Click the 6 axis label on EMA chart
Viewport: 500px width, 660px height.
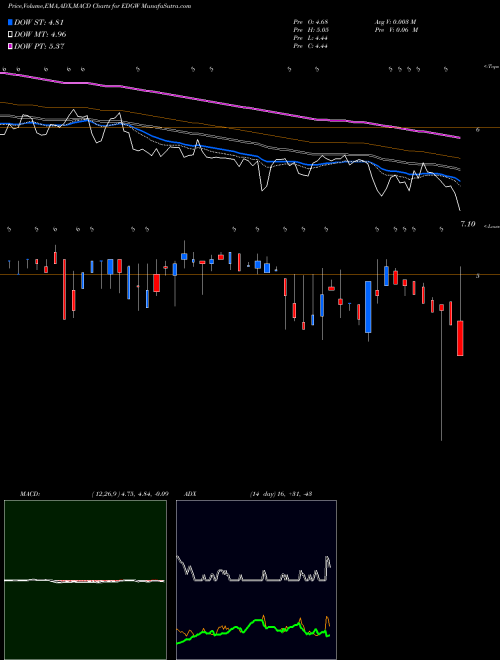click(x=477, y=130)
